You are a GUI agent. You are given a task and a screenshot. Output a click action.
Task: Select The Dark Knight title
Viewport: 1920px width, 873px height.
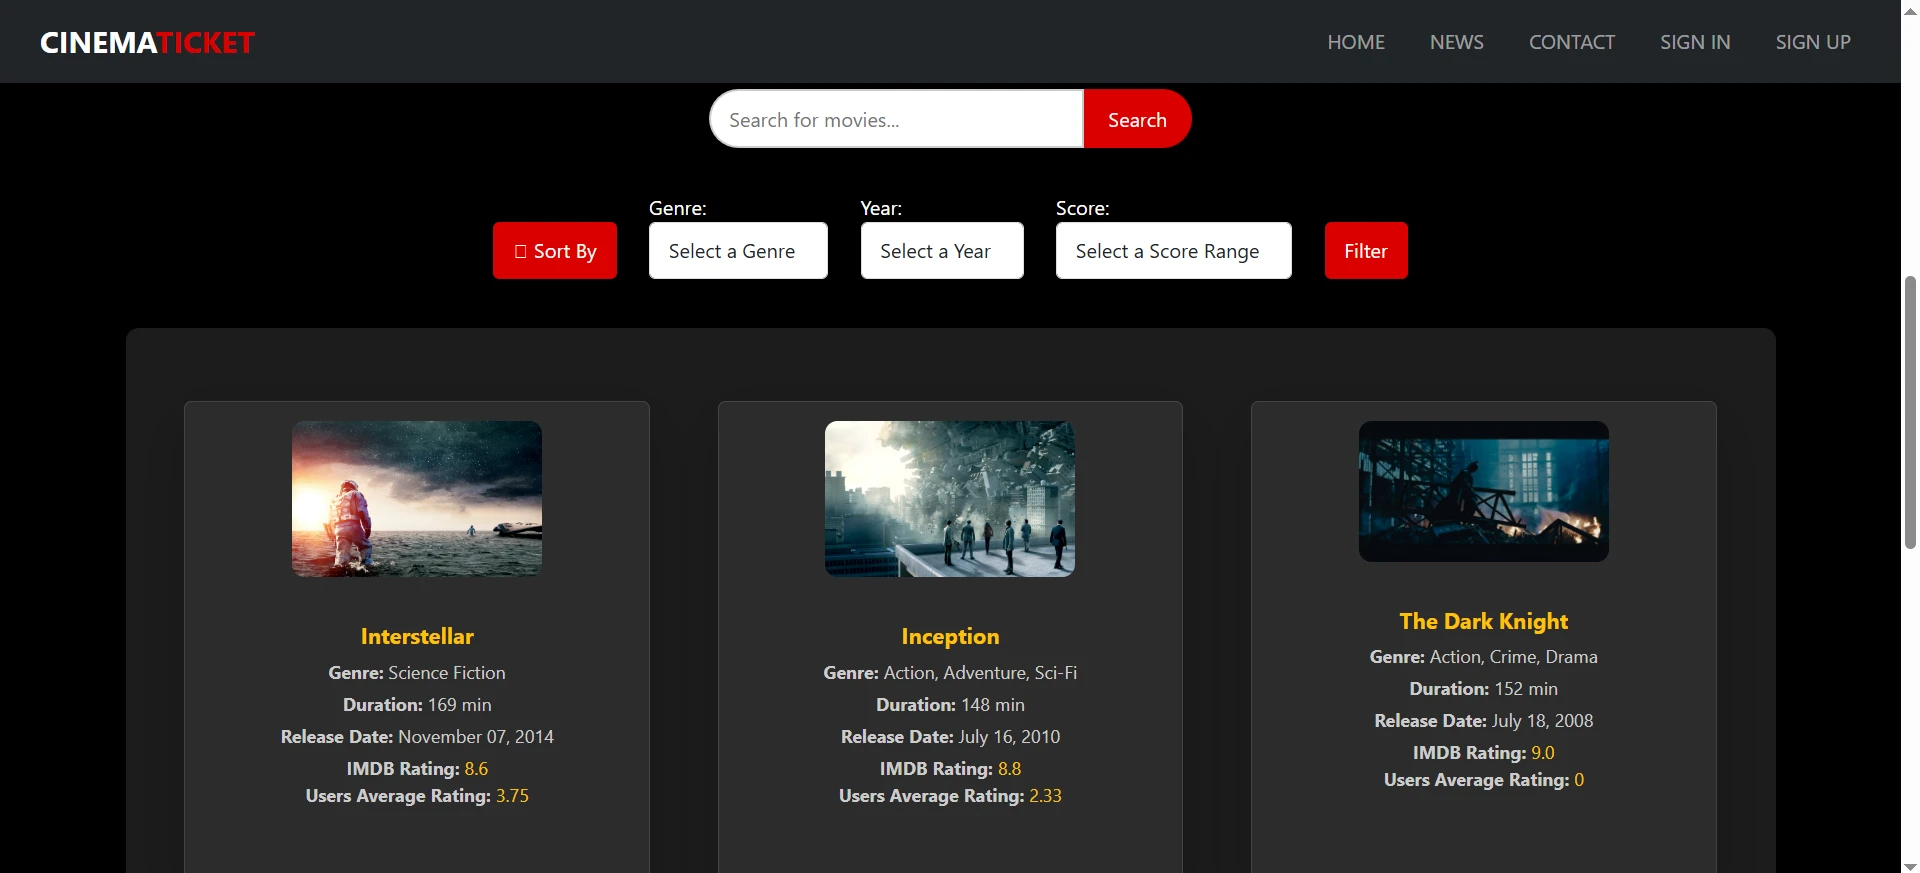tap(1483, 621)
